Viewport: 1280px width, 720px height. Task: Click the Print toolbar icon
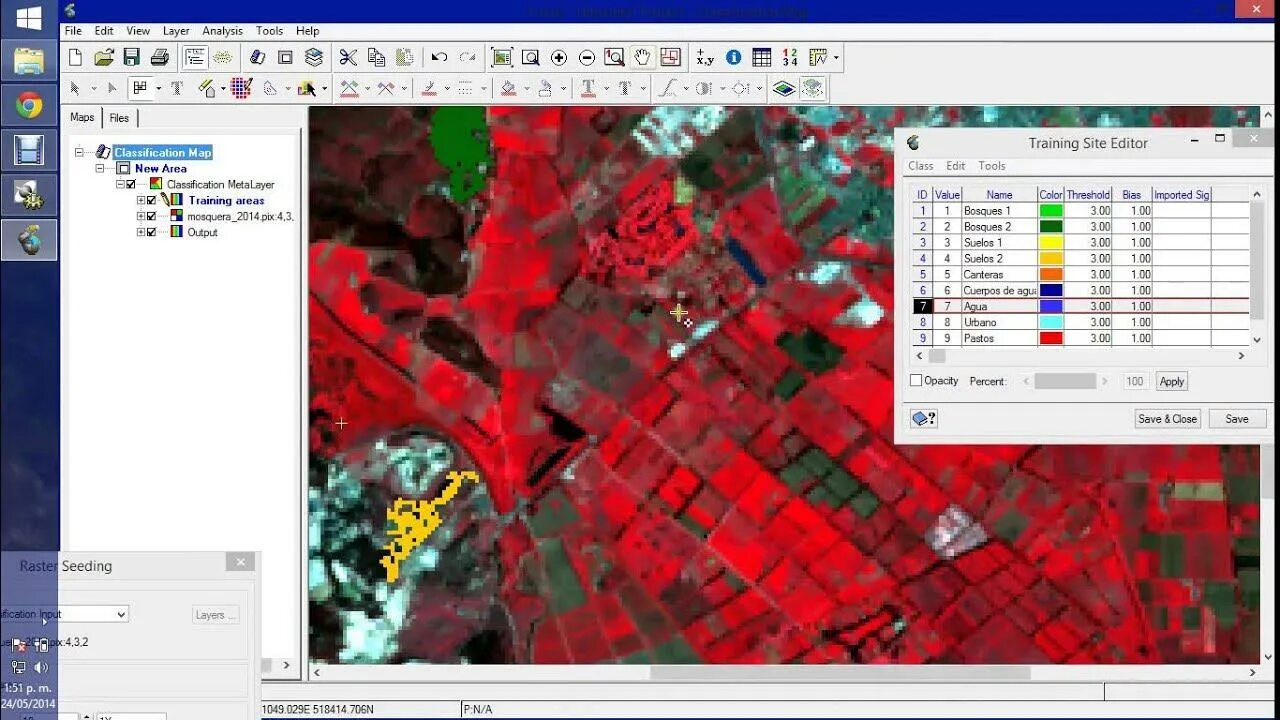159,58
